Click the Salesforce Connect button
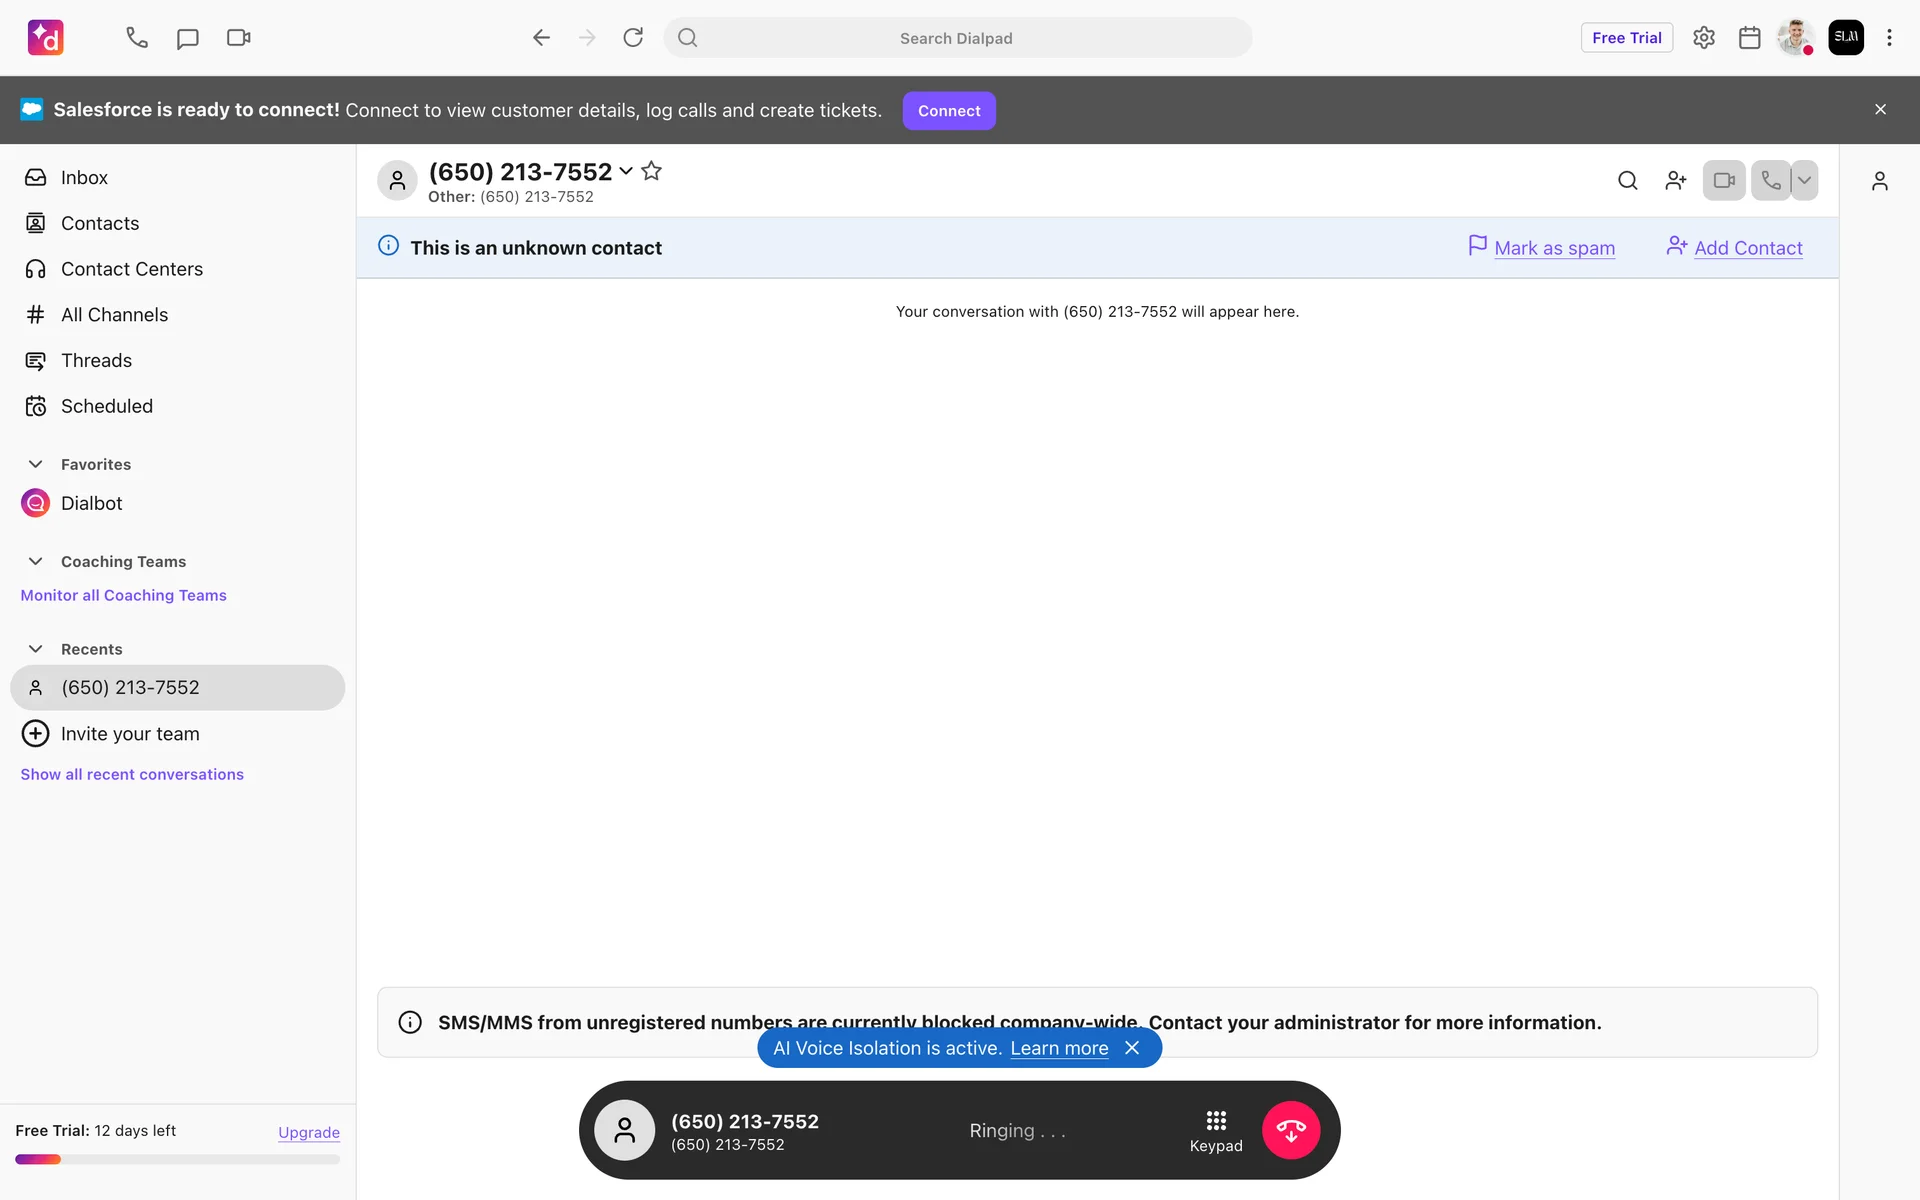 (x=948, y=111)
